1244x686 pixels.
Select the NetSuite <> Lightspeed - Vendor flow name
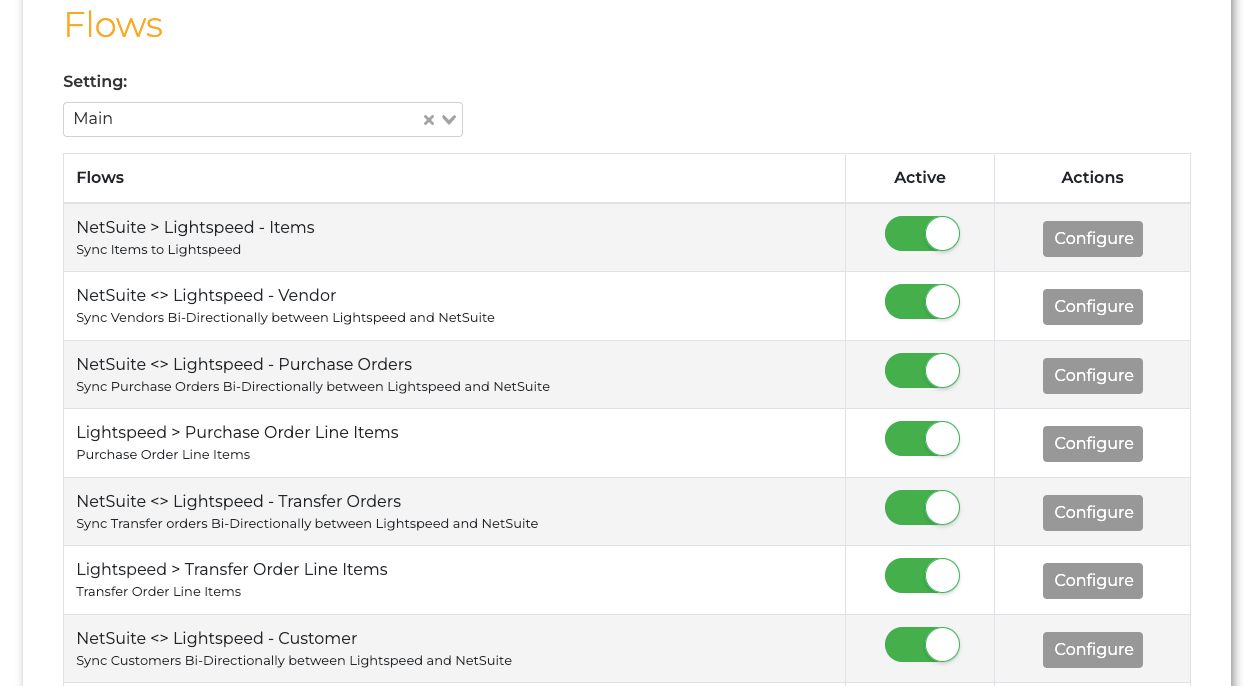click(206, 296)
